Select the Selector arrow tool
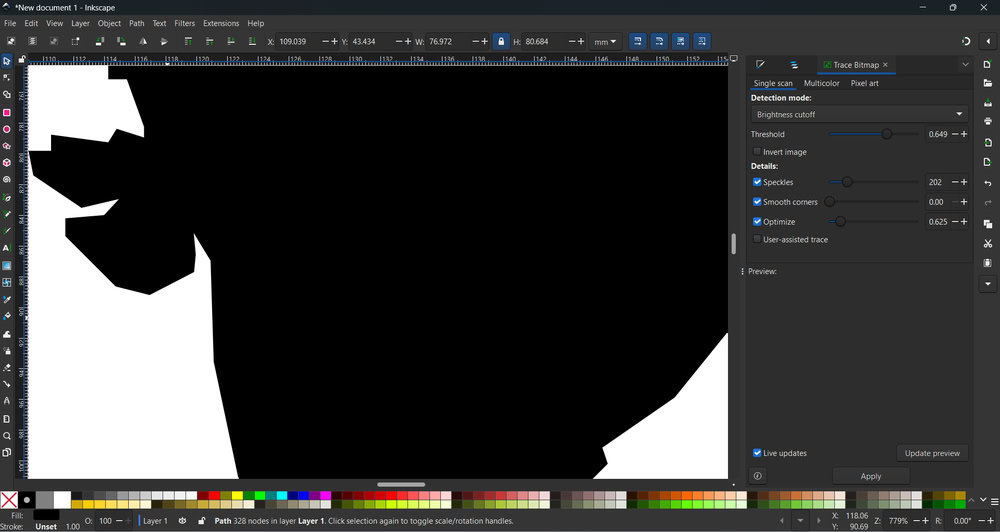 point(6,61)
